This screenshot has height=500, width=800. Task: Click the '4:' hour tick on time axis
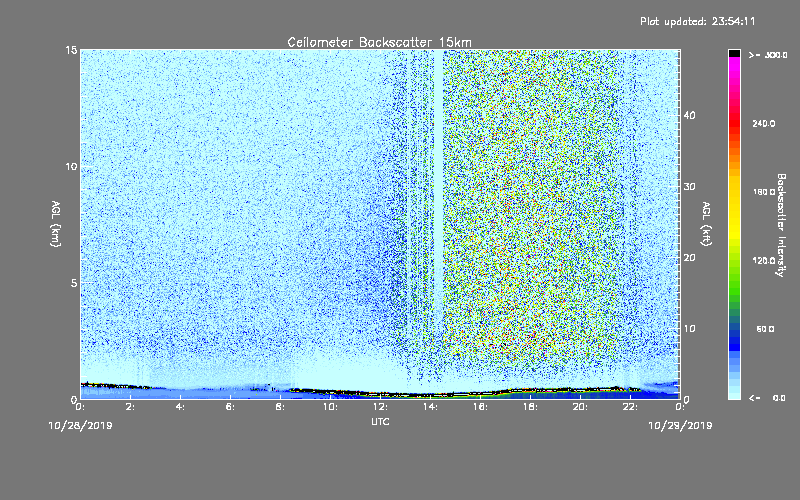point(181,407)
